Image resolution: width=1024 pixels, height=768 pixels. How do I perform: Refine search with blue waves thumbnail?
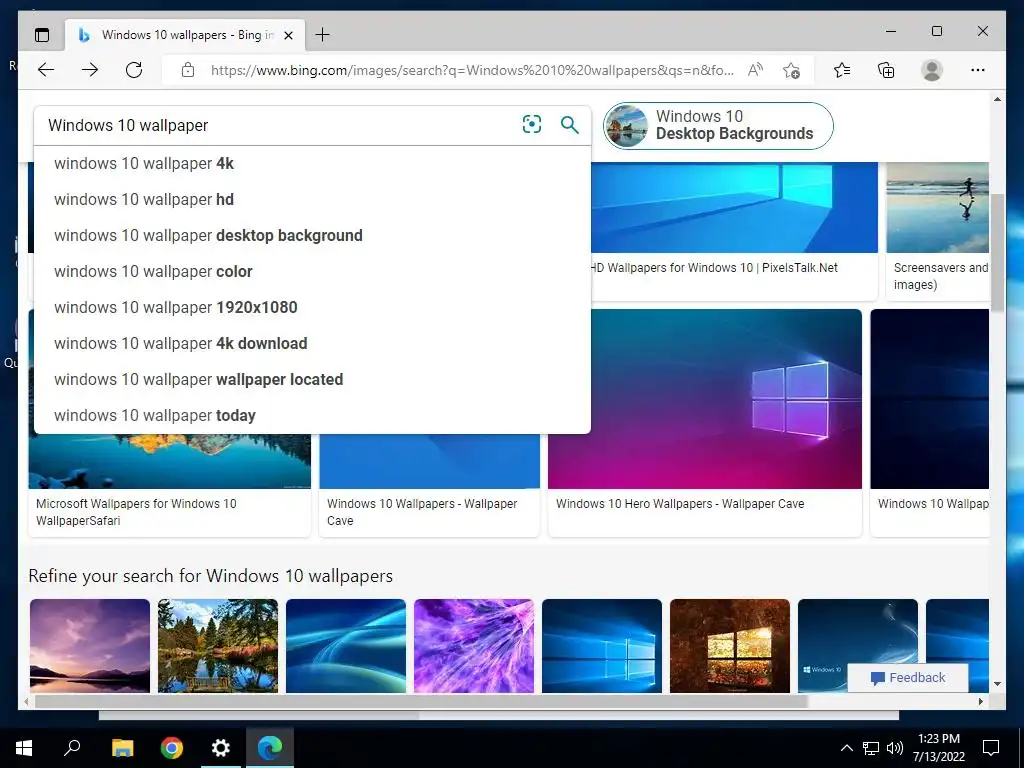point(346,645)
